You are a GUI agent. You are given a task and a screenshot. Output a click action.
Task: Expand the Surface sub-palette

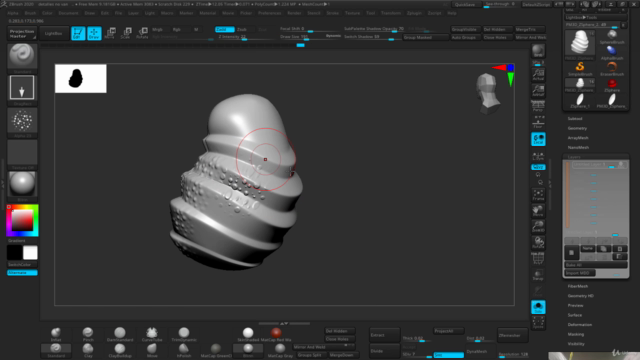point(575,315)
